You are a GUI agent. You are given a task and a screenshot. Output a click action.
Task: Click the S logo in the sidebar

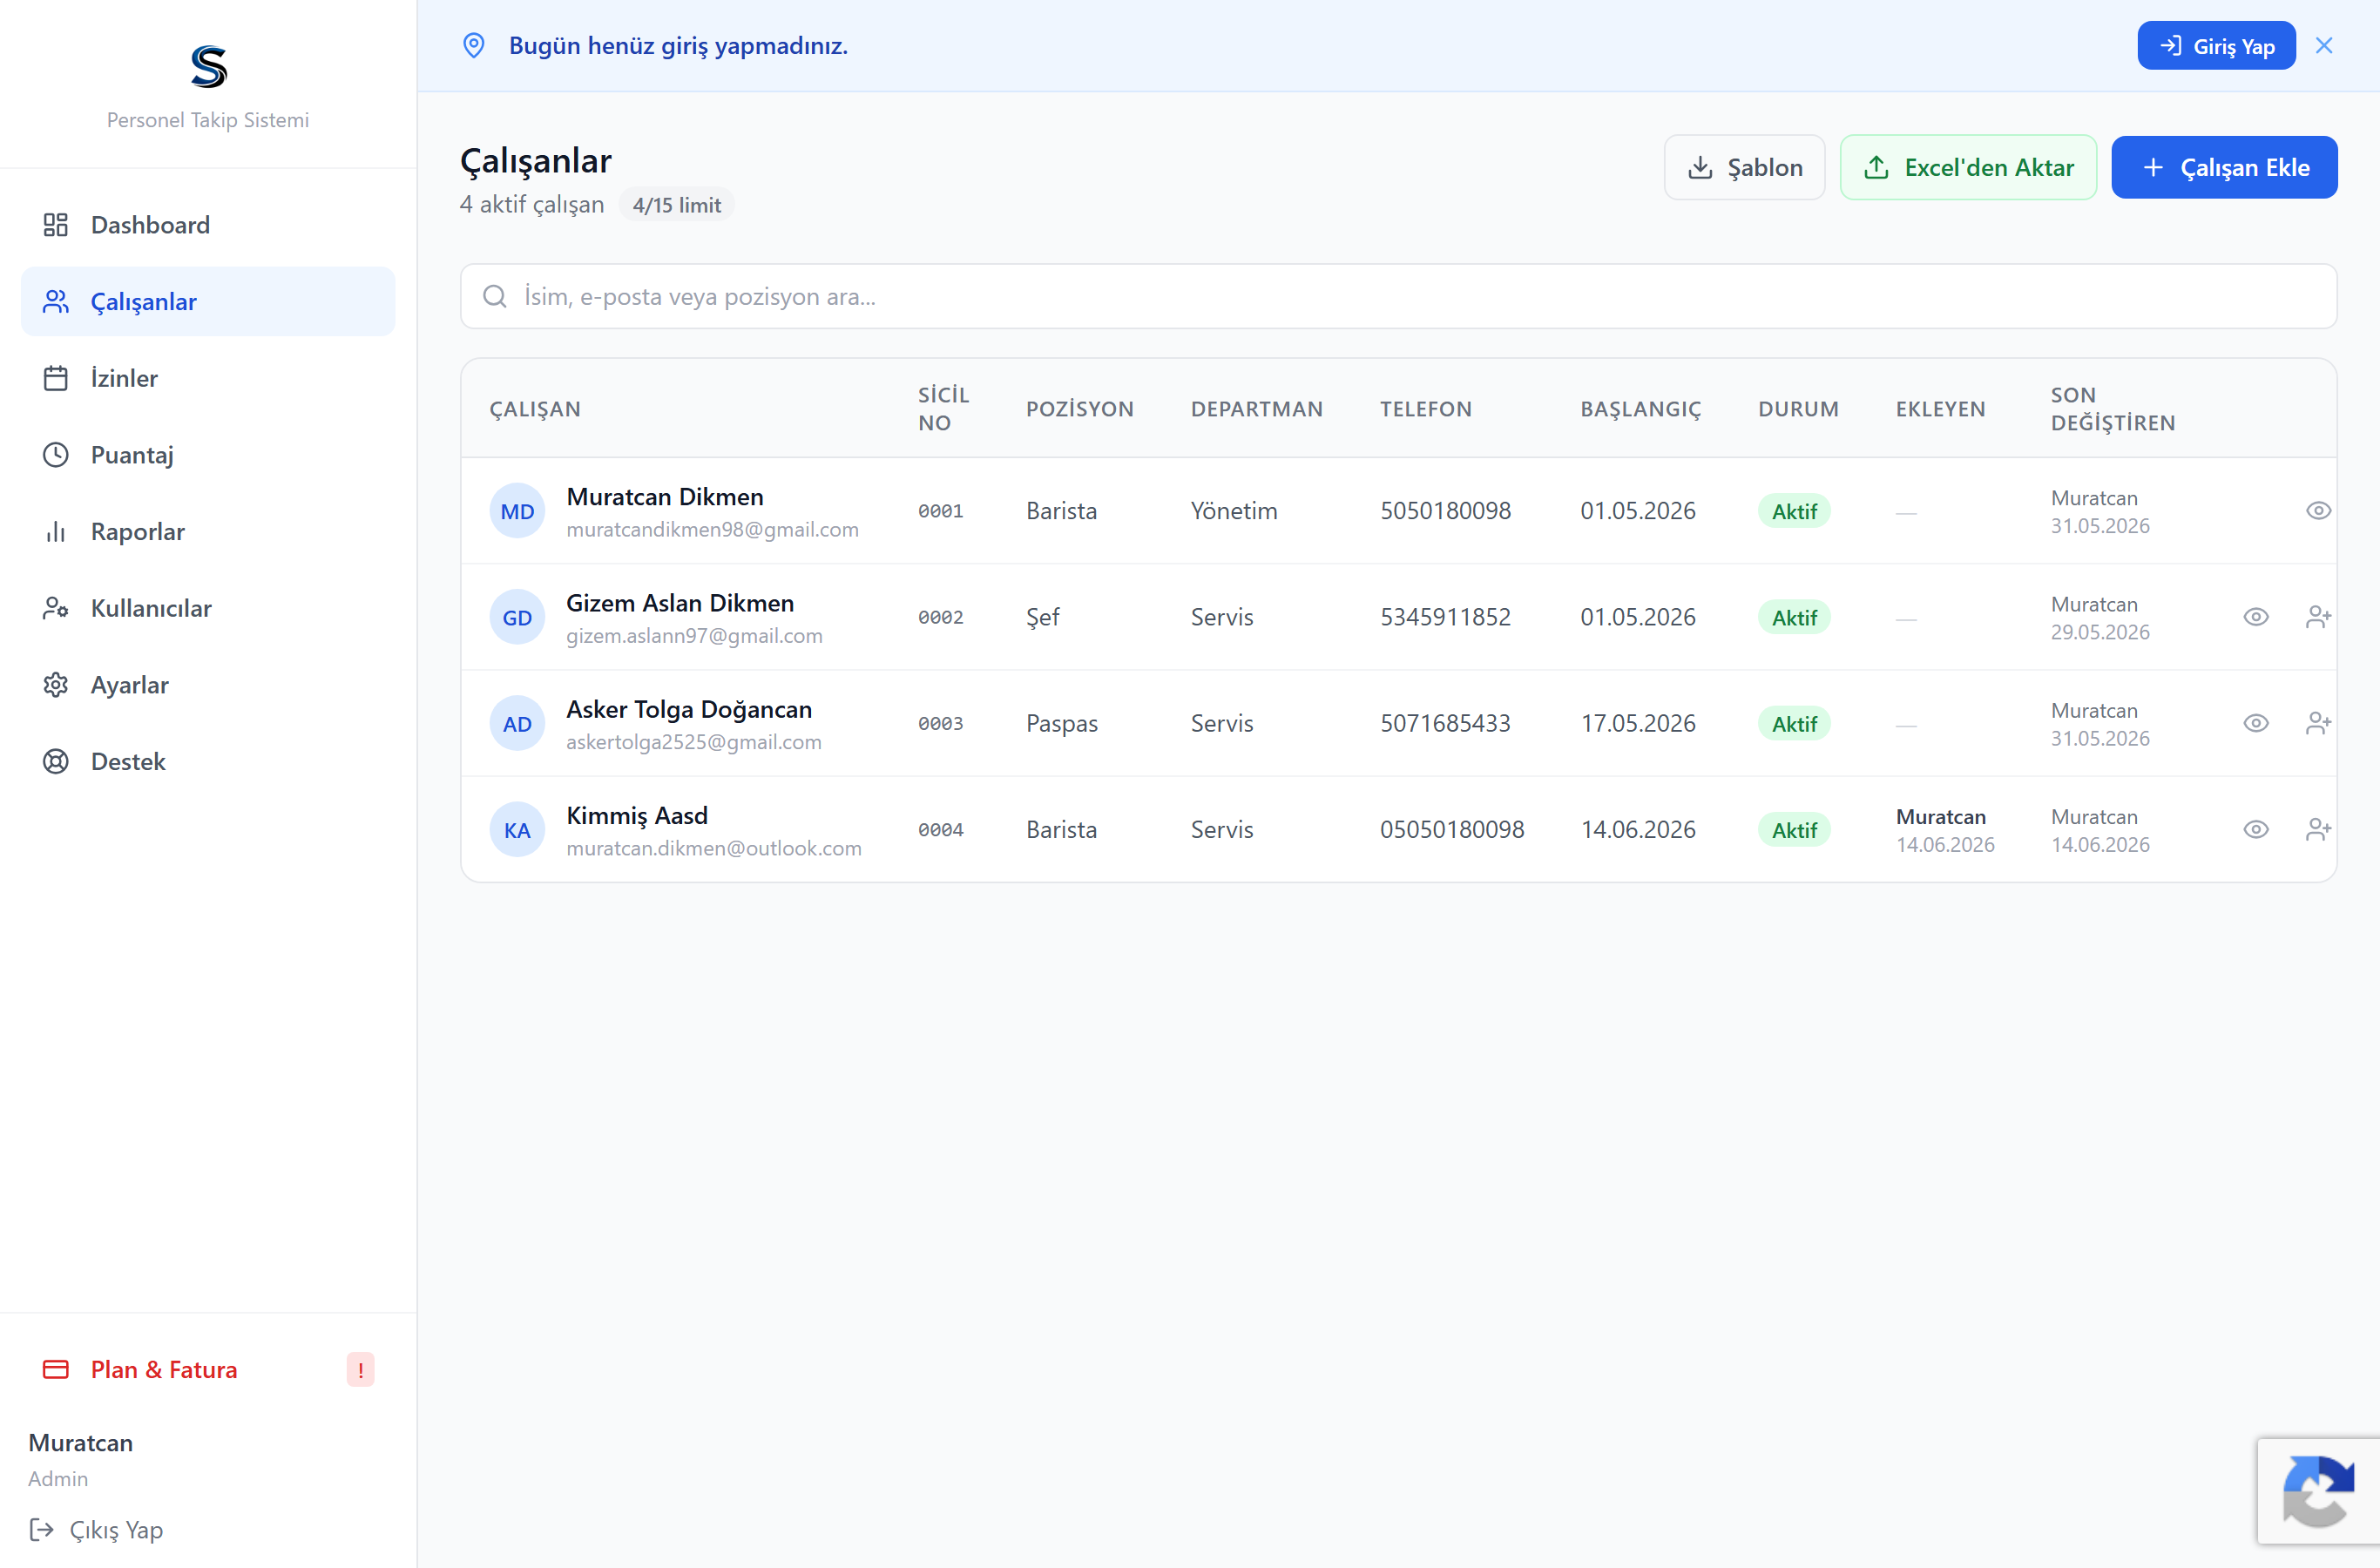click(209, 67)
